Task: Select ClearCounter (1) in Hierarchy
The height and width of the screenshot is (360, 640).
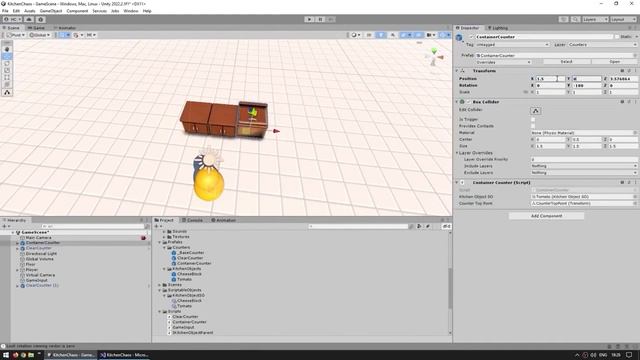Action: (x=42, y=286)
